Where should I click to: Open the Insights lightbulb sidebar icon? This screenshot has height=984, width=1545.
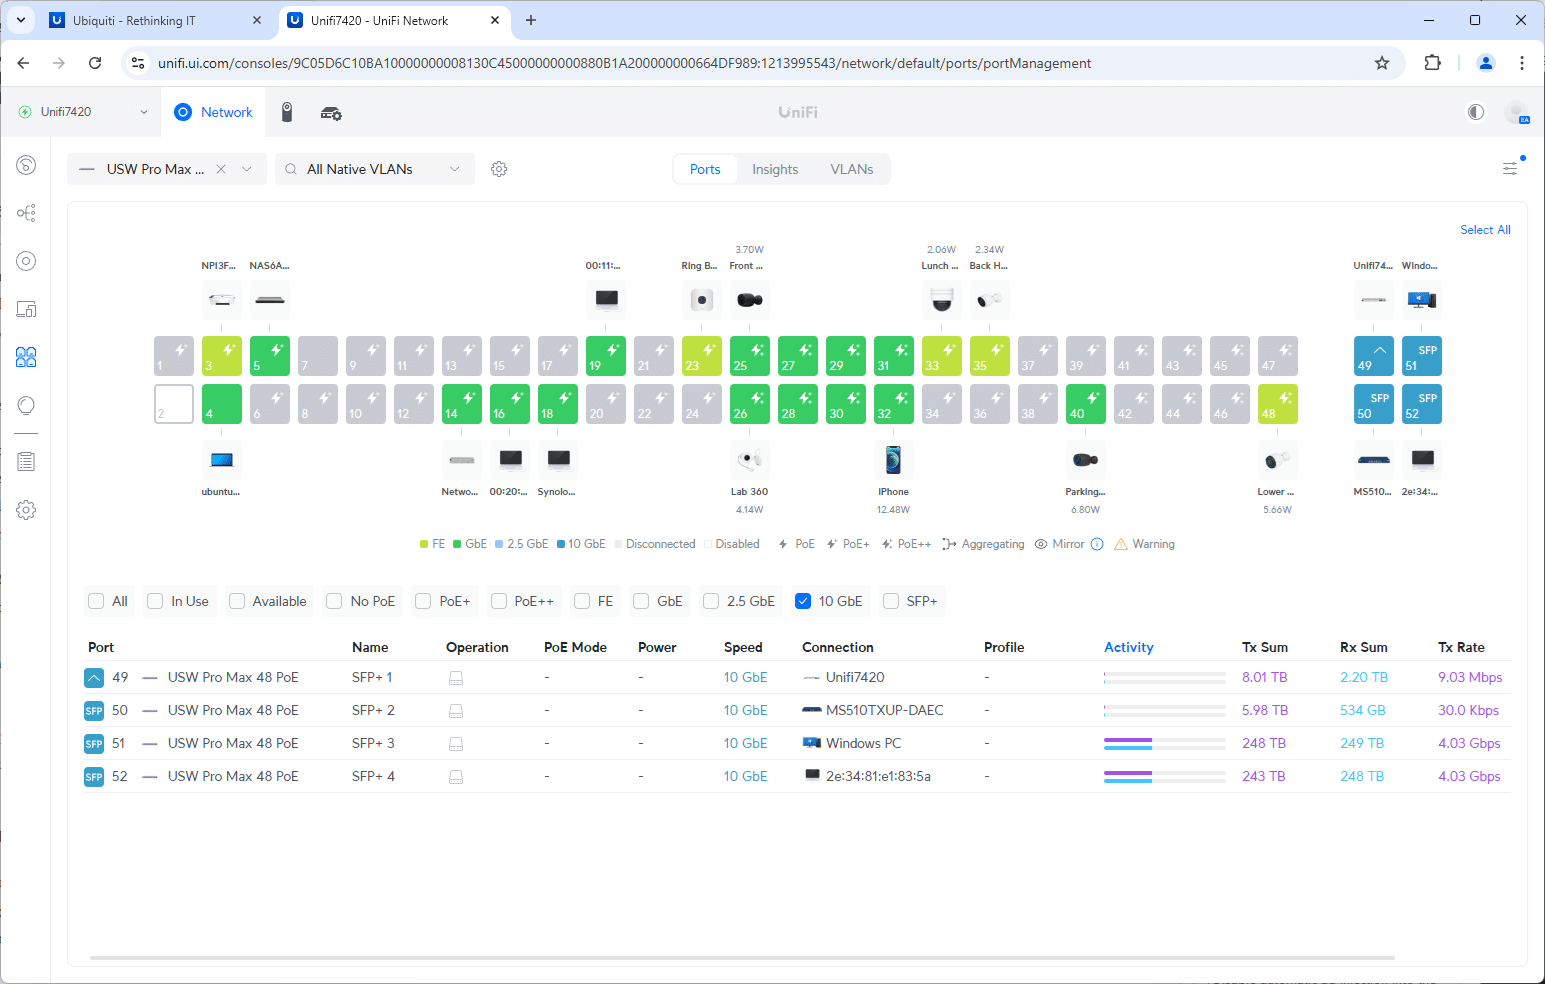click(x=26, y=405)
